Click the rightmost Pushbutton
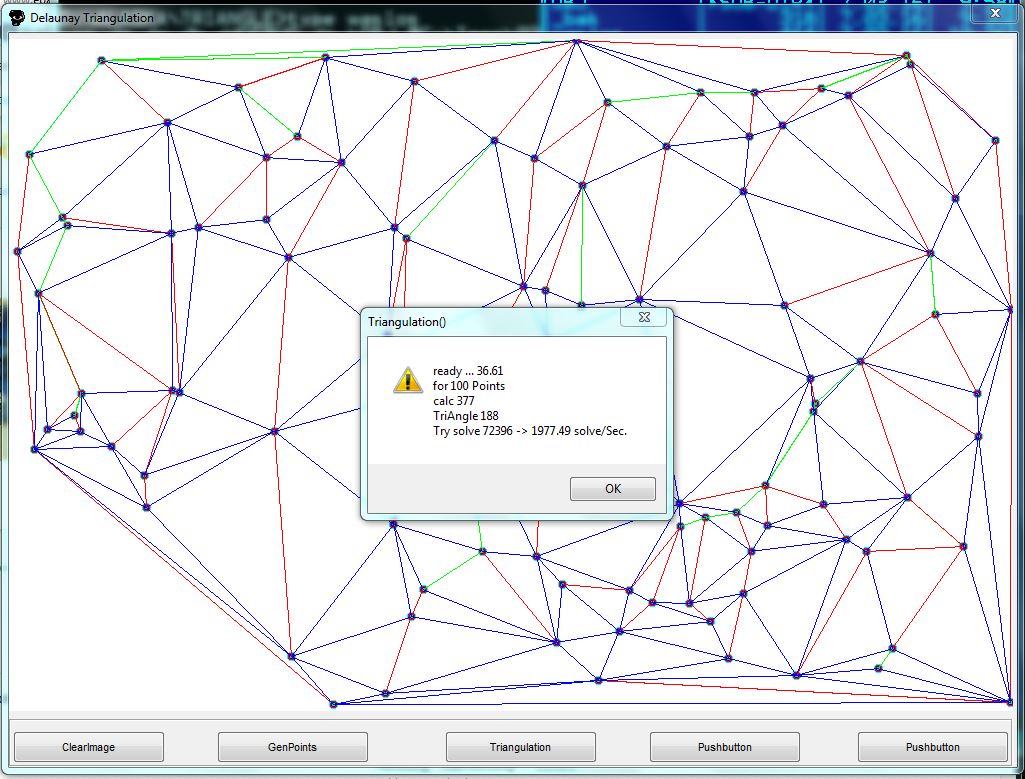Viewport: 1025px width, 779px height. (932, 747)
